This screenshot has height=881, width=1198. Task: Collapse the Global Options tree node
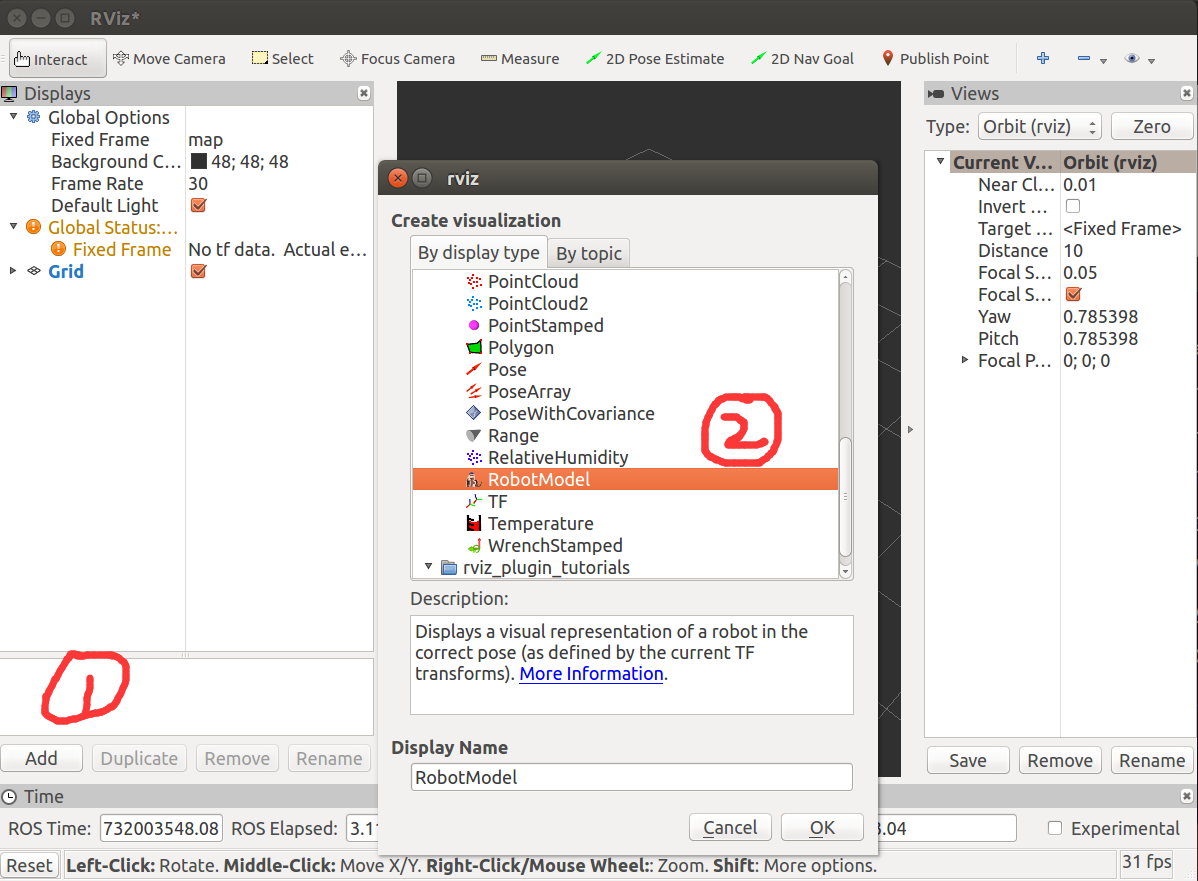(x=13, y=117)
